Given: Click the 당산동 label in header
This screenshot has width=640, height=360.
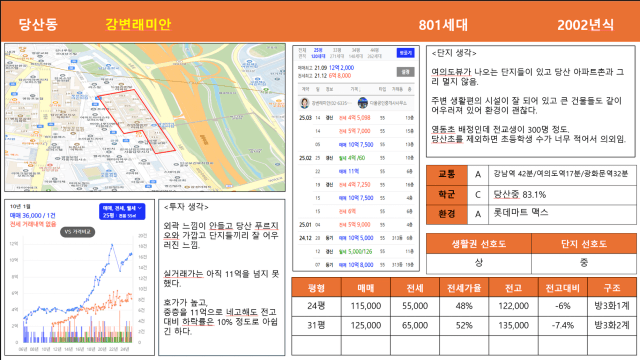Looking at the screenshot, I should [x=38, y=24].
